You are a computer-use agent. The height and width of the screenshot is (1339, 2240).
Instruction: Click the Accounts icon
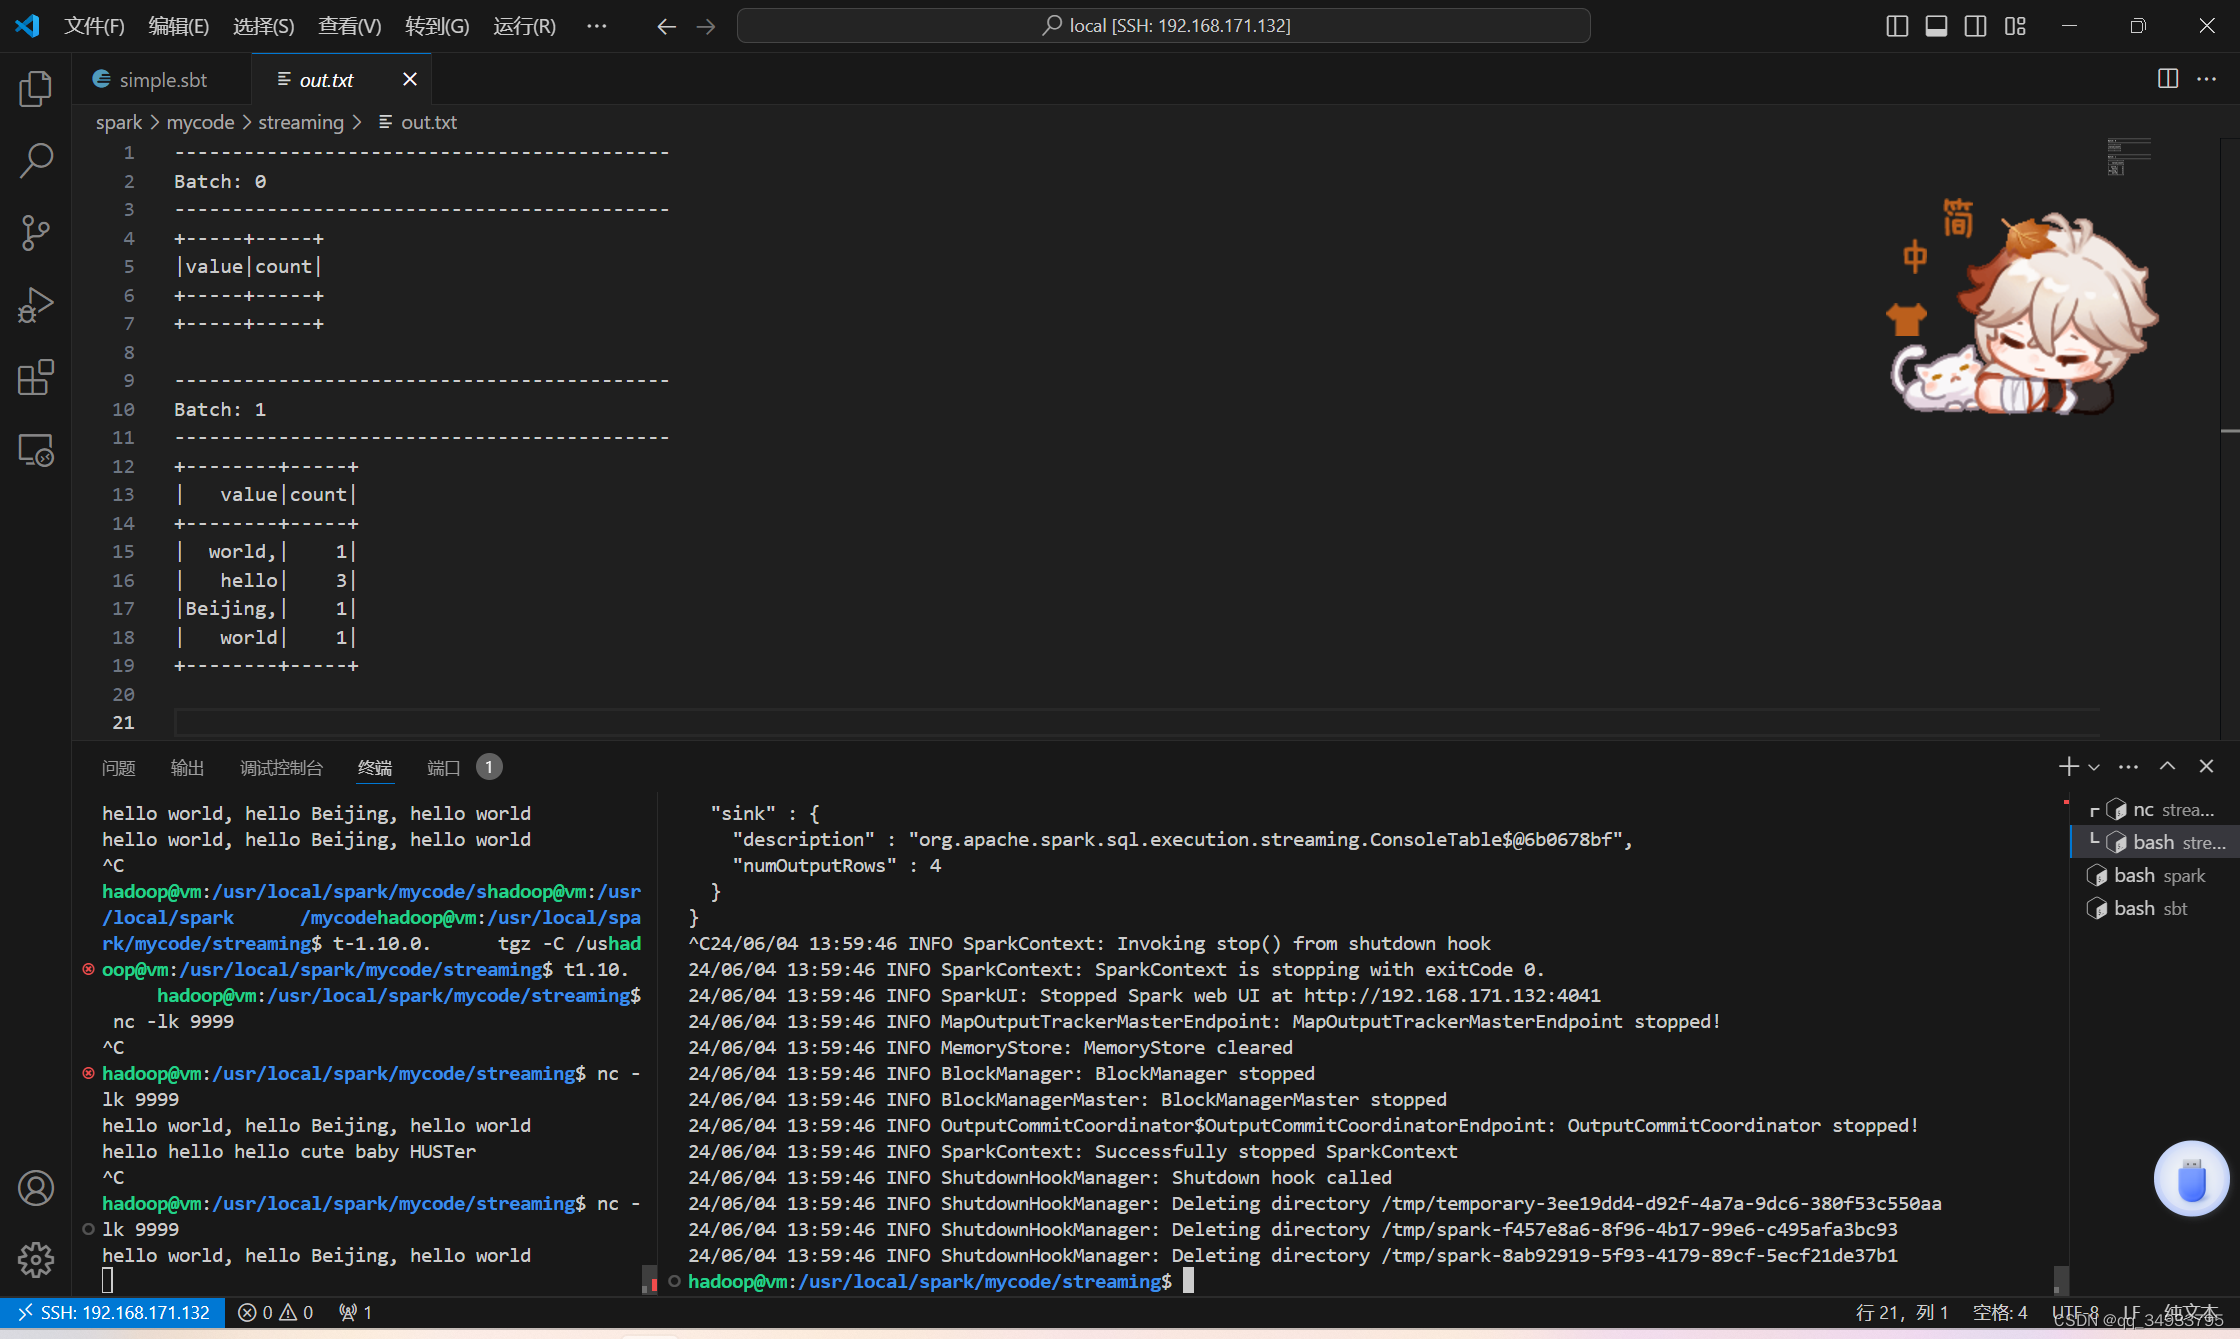pos(36,1188)
